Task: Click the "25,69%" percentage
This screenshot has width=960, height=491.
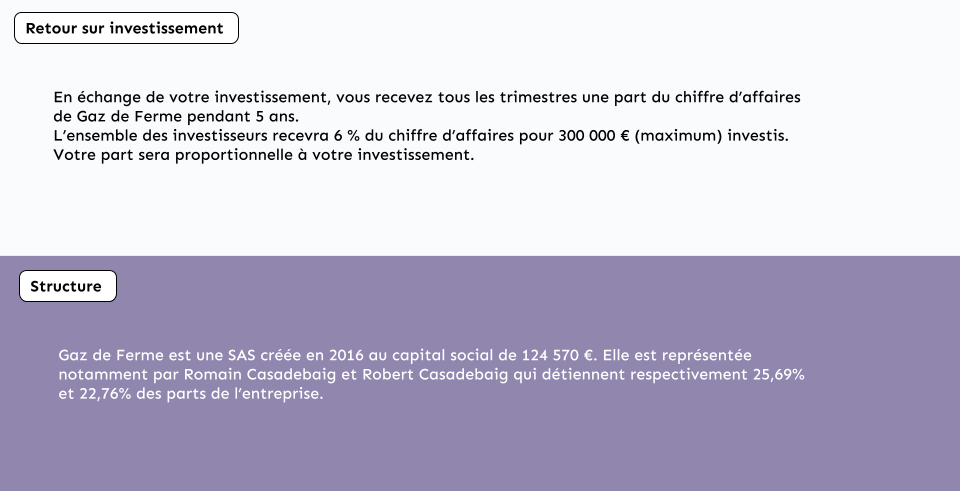Action: click(779, 374)
